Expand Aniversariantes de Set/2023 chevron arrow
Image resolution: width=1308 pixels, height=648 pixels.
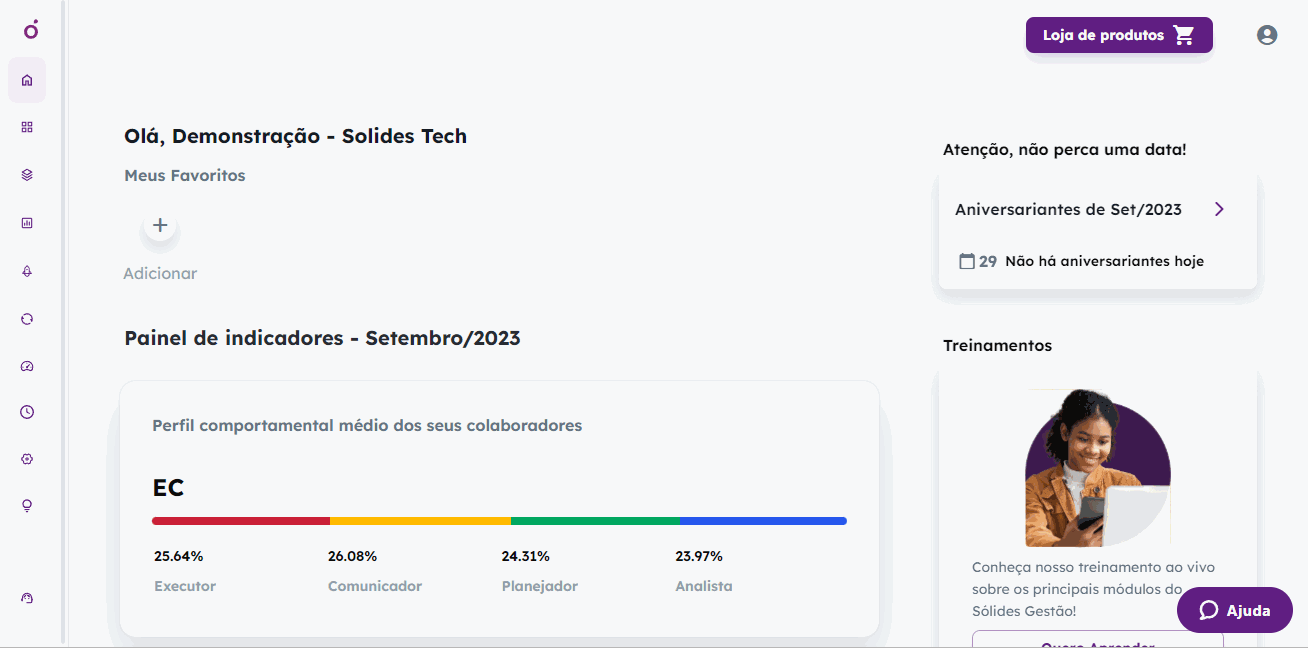click(1219, 209)
